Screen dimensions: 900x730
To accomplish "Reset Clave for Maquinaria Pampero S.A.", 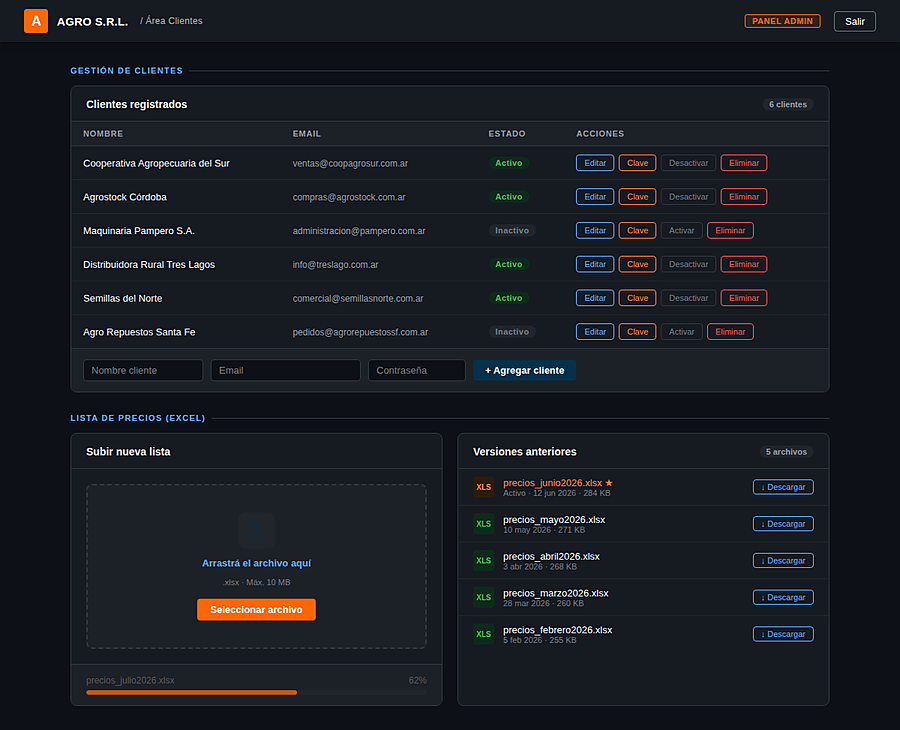I will click(x=637, y=231).
